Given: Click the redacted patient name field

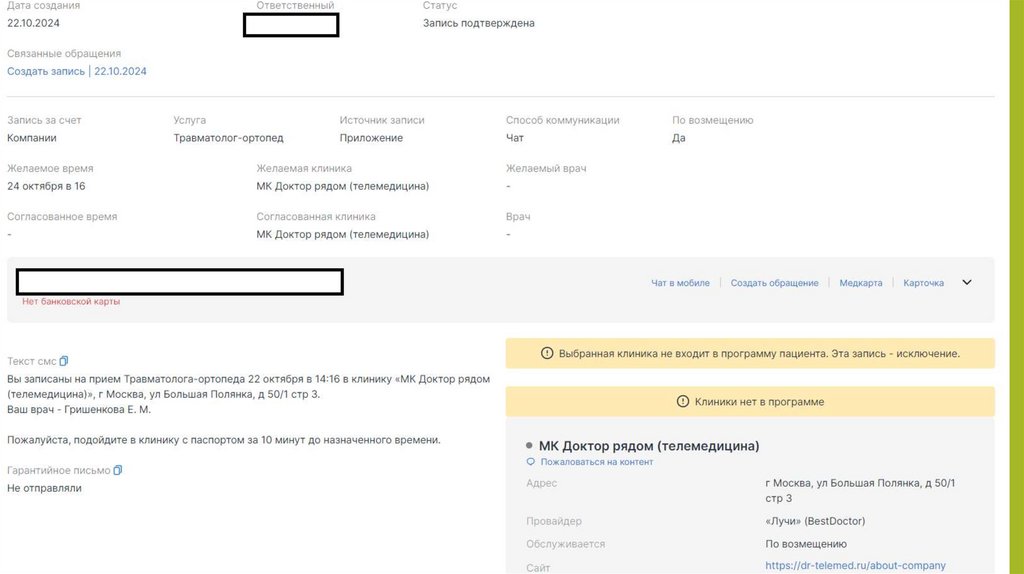Looking at the screenshot, I should pyautogui.click(x=180, y=282).
